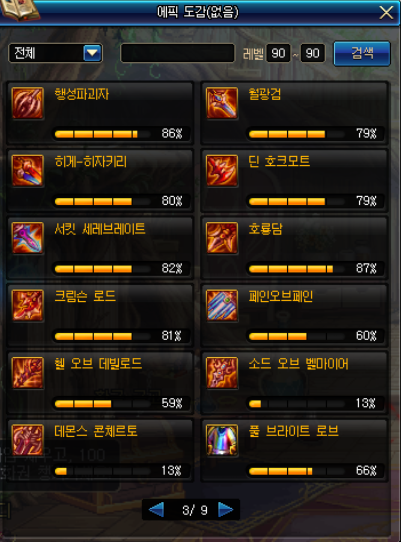Click the blue arrow on 전체 dropdown
The image size is (401, 542).
(92, 53)
